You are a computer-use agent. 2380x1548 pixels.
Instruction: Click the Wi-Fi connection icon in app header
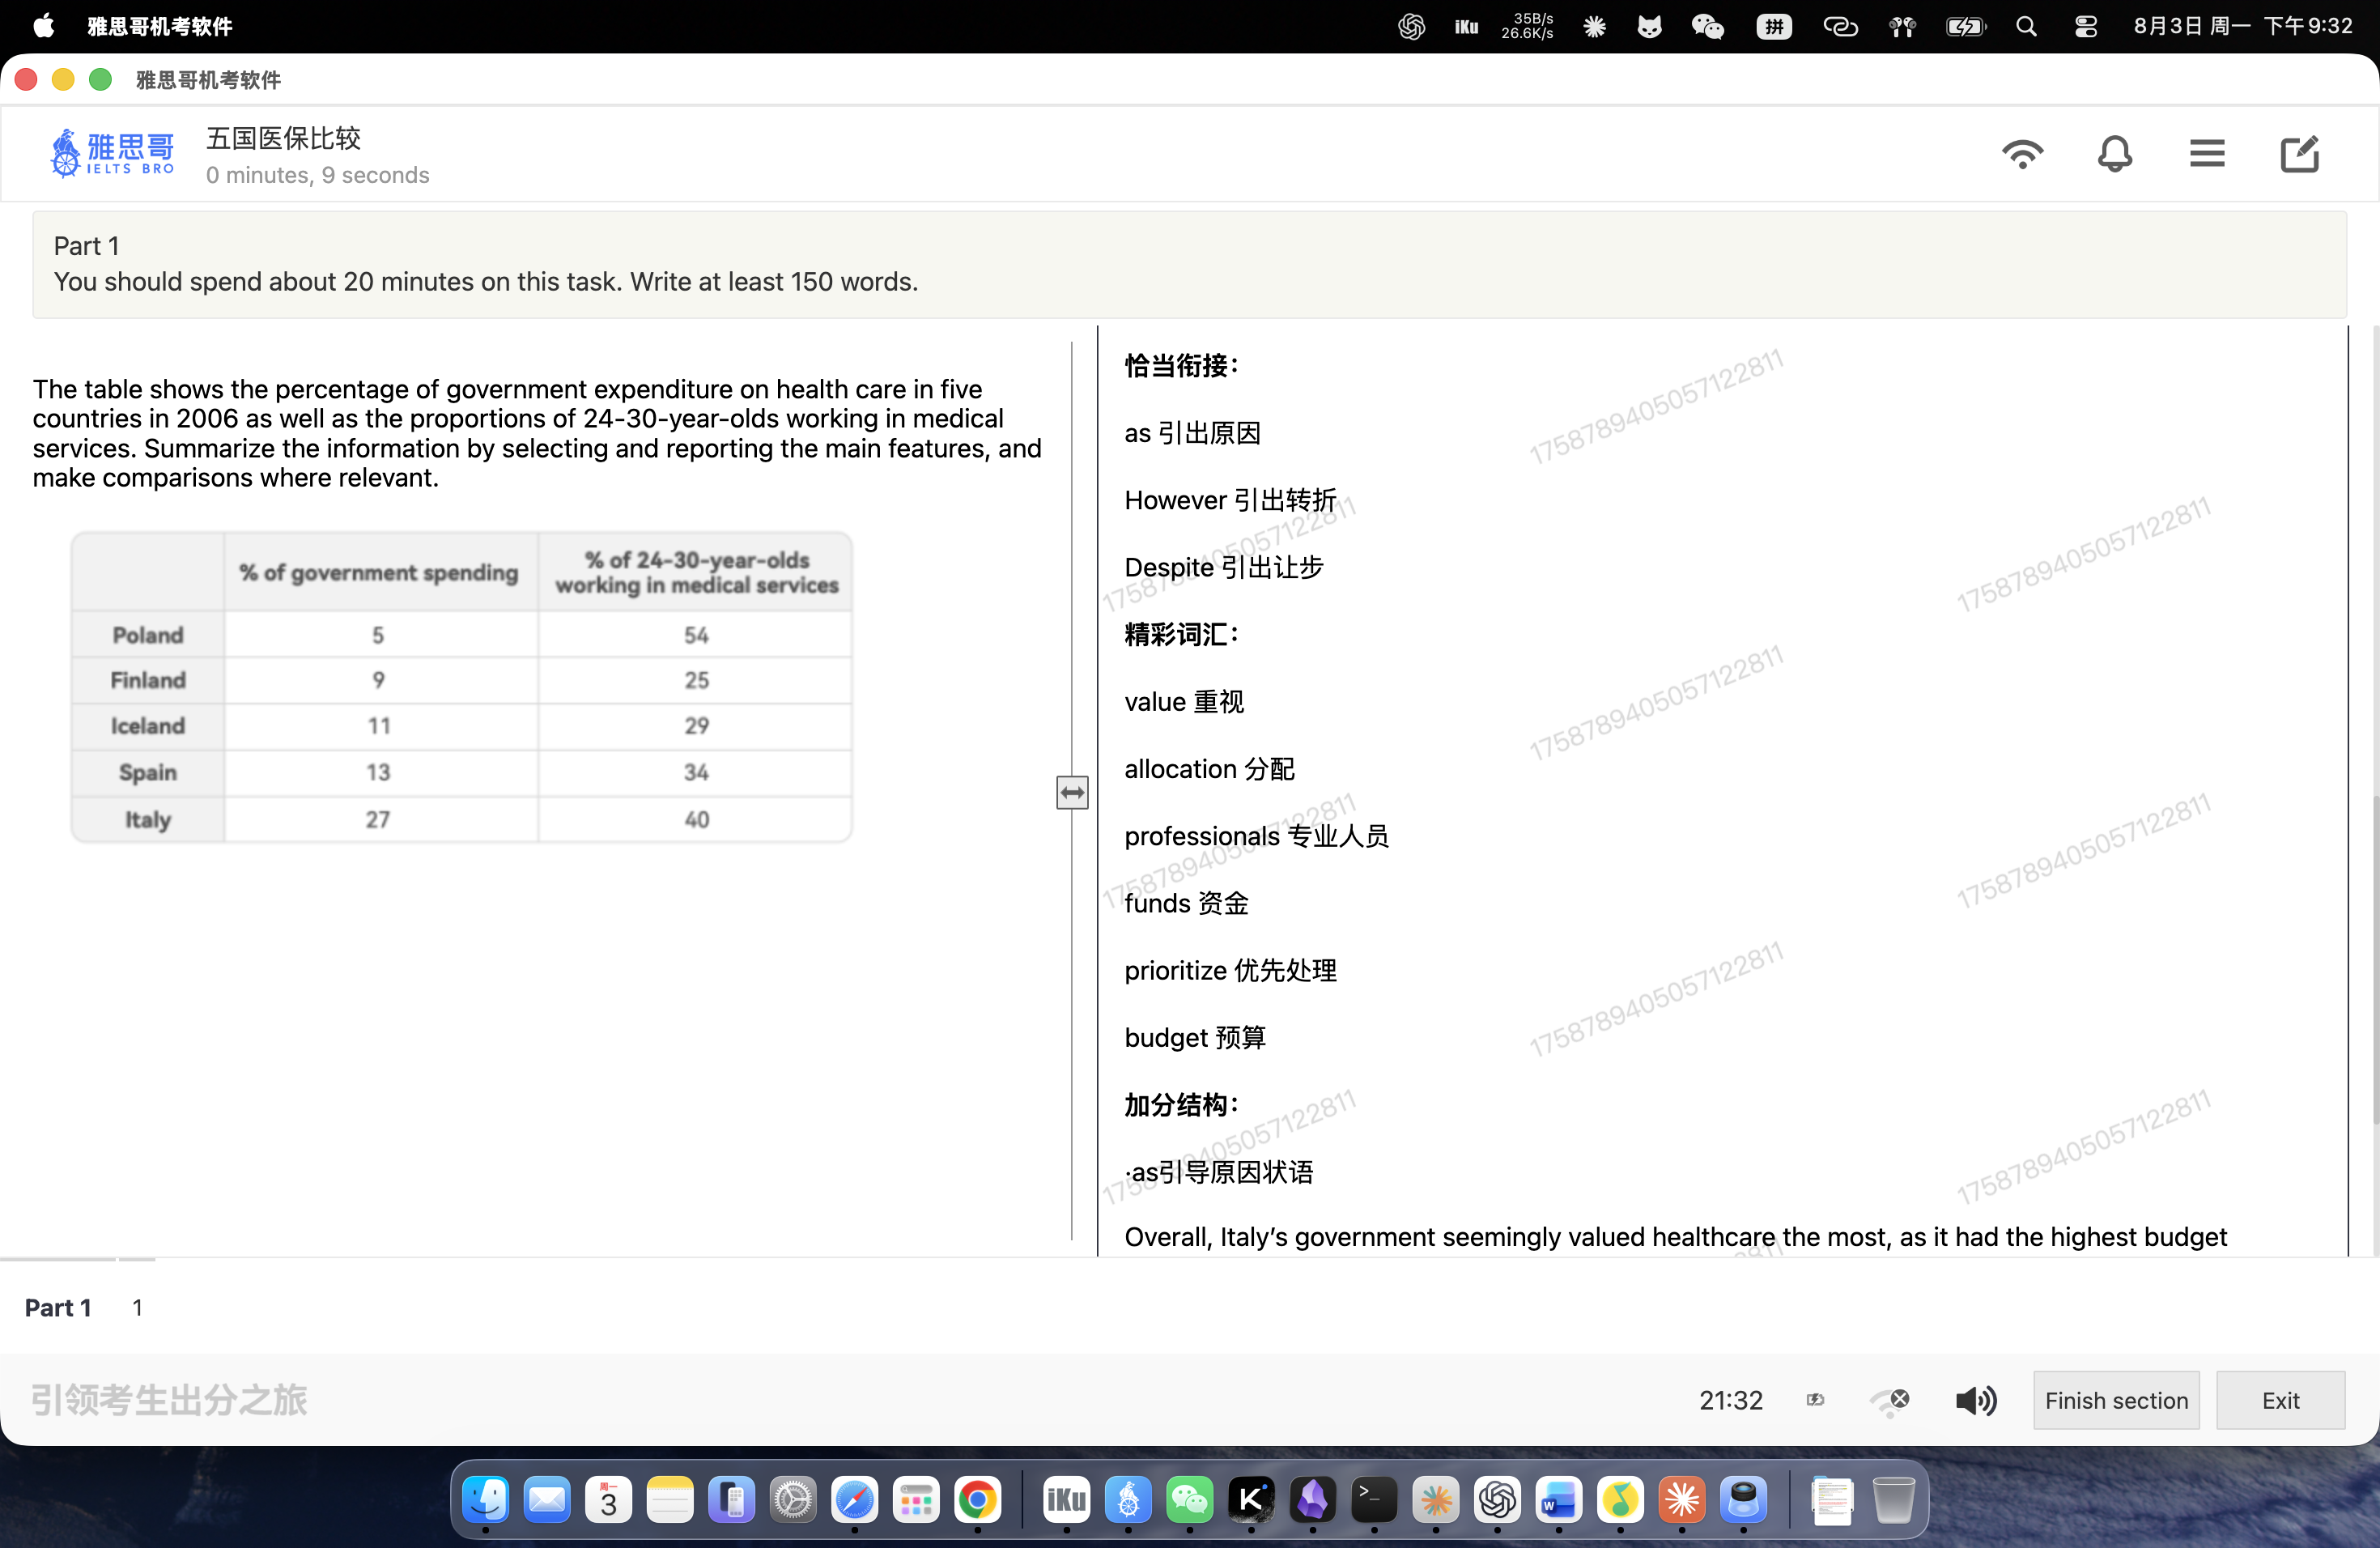tap(2022, 154)
